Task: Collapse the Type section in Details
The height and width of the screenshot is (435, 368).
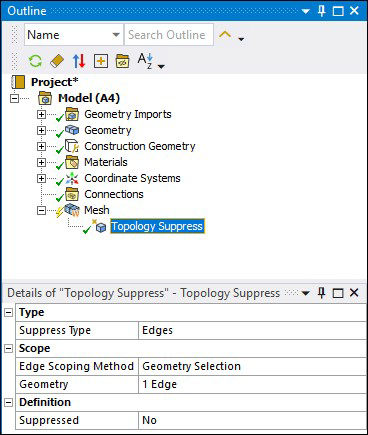Action: click(8, 313)
